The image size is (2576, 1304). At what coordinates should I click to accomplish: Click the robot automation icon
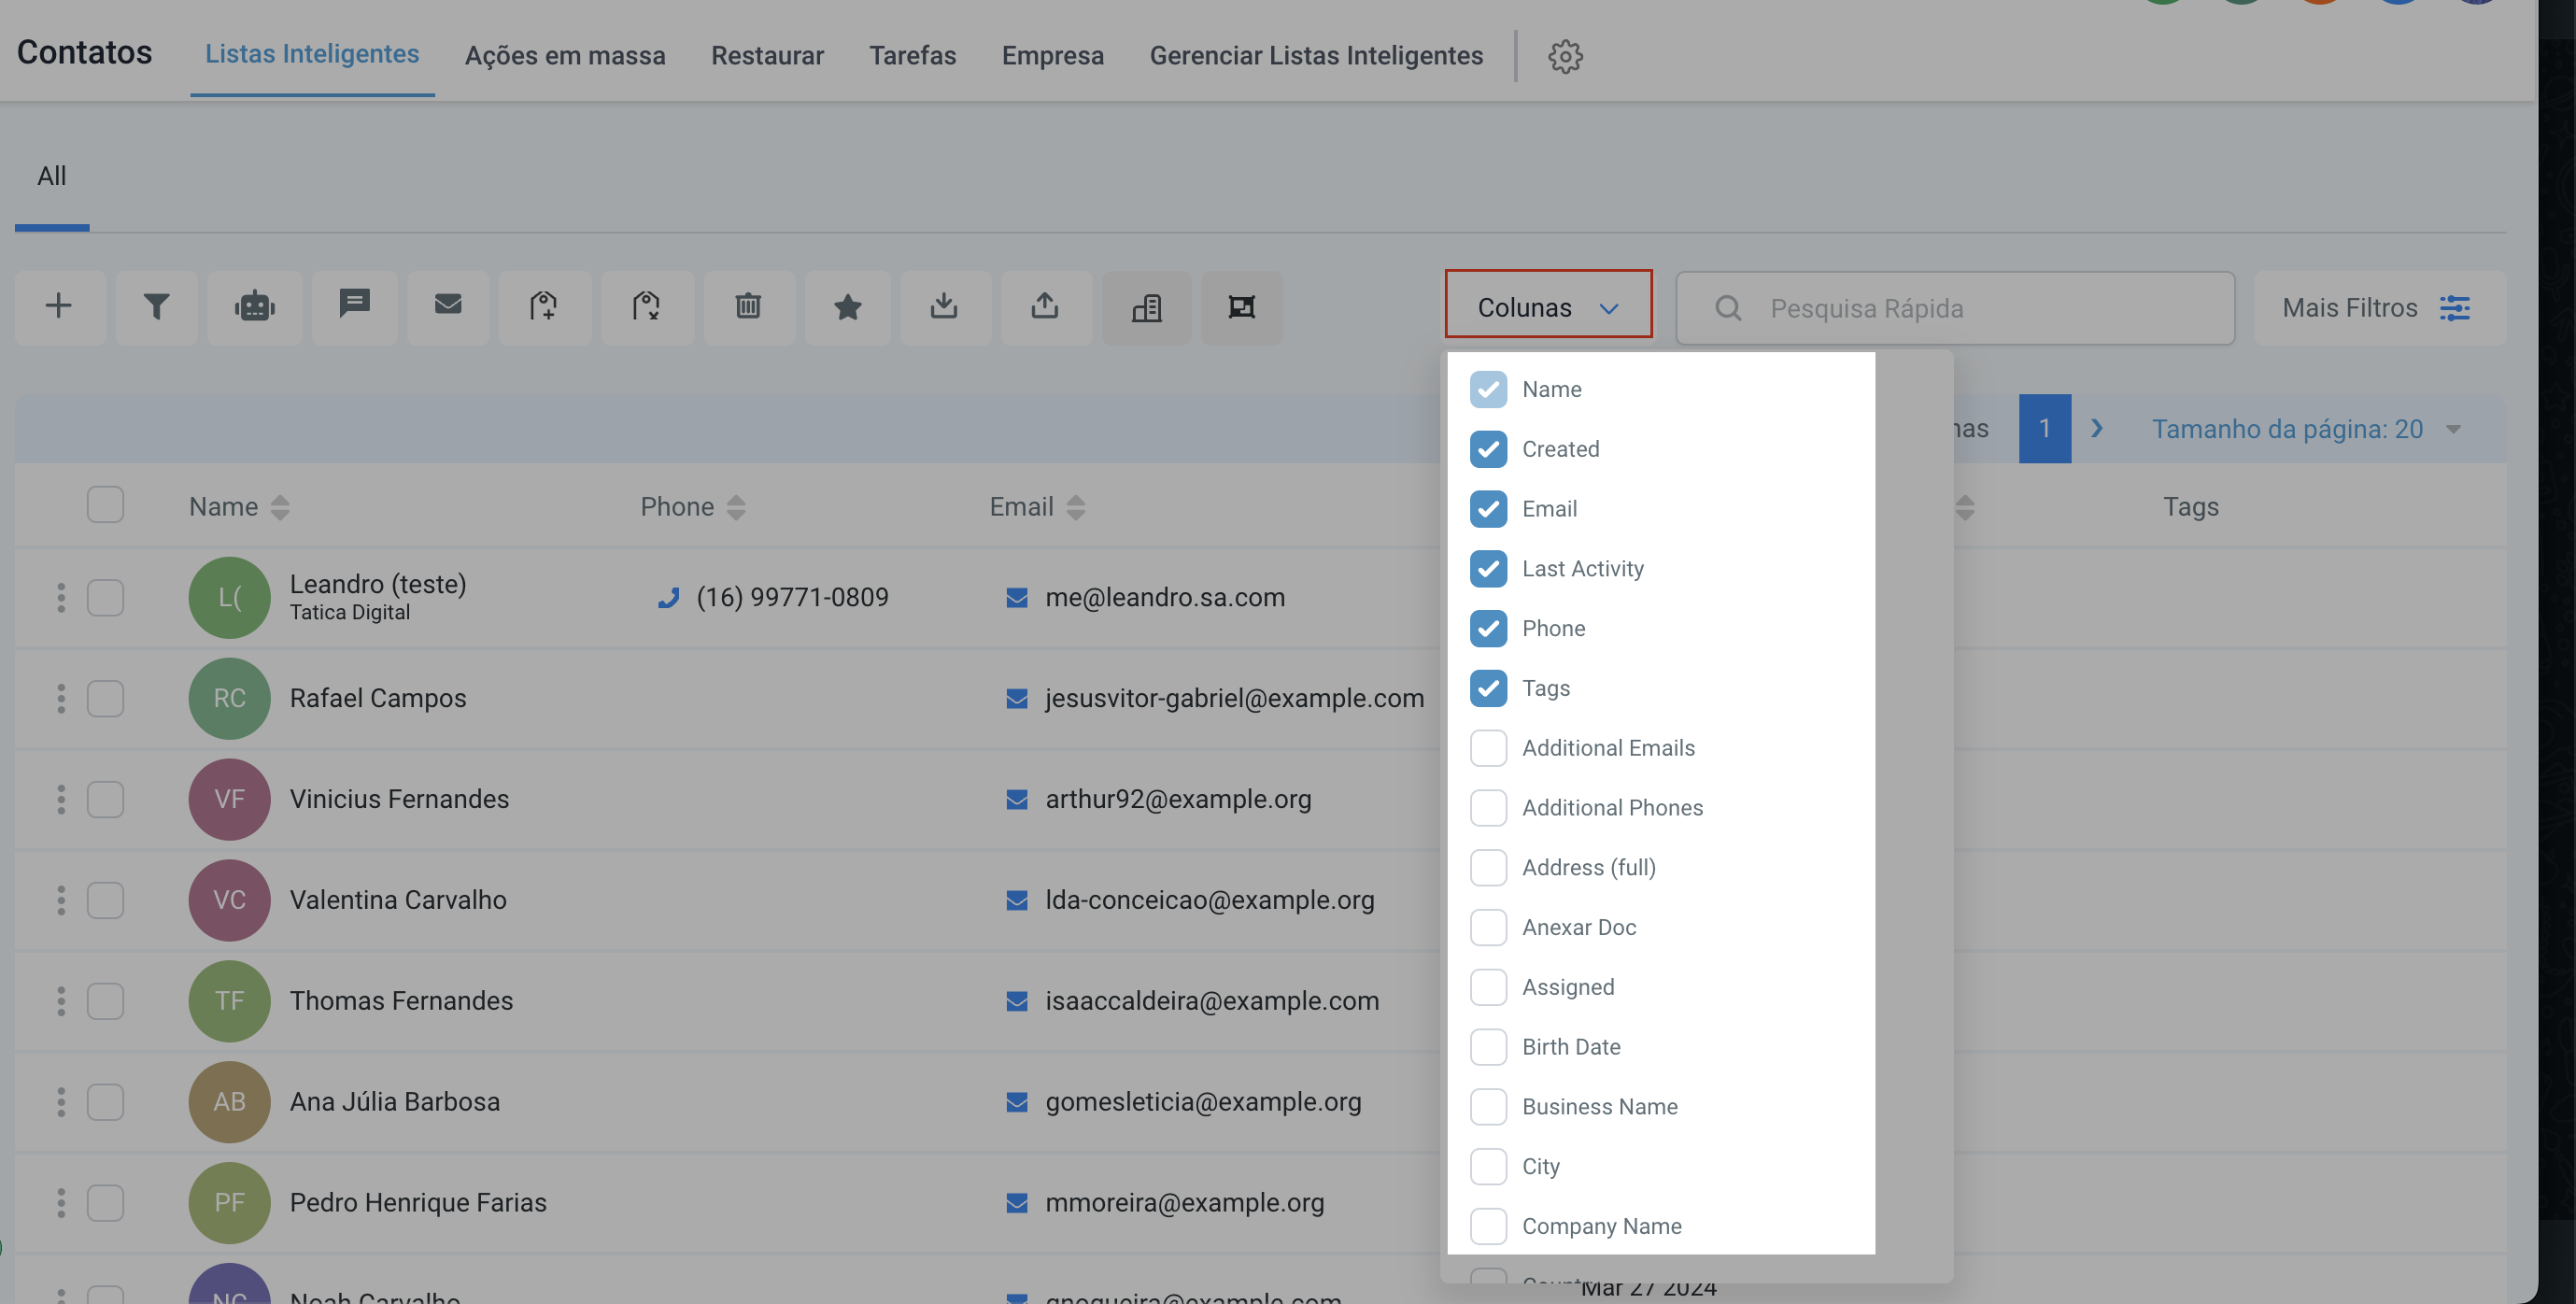[x=255, y=306]
